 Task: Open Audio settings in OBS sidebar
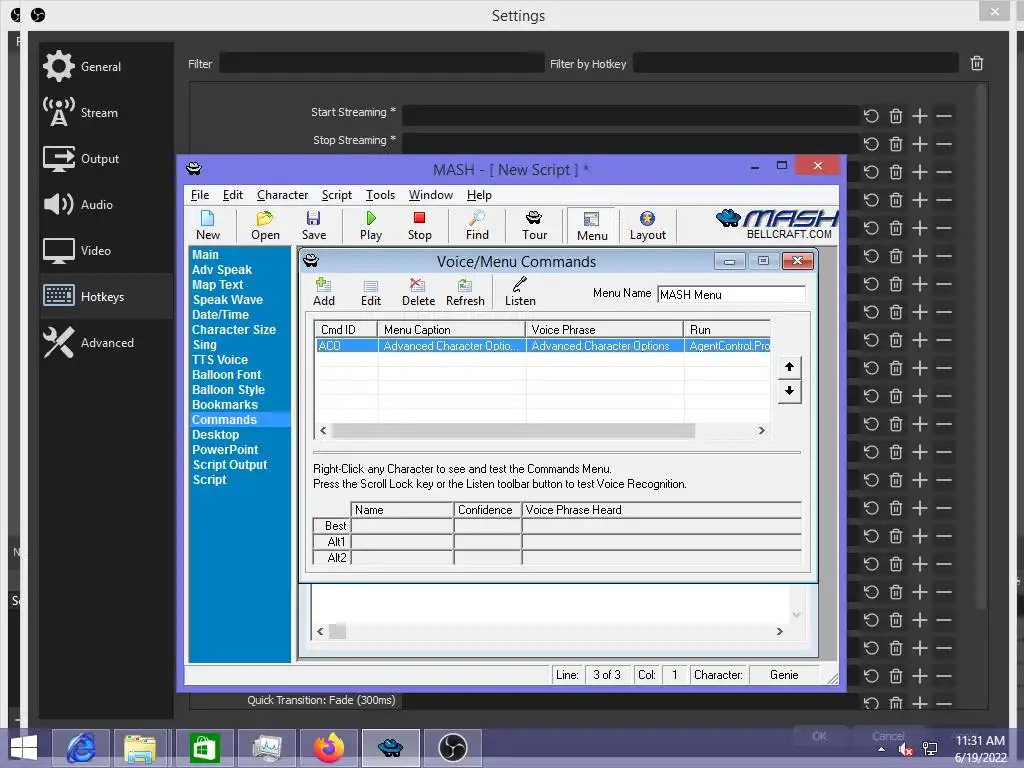tap(106, 204)
